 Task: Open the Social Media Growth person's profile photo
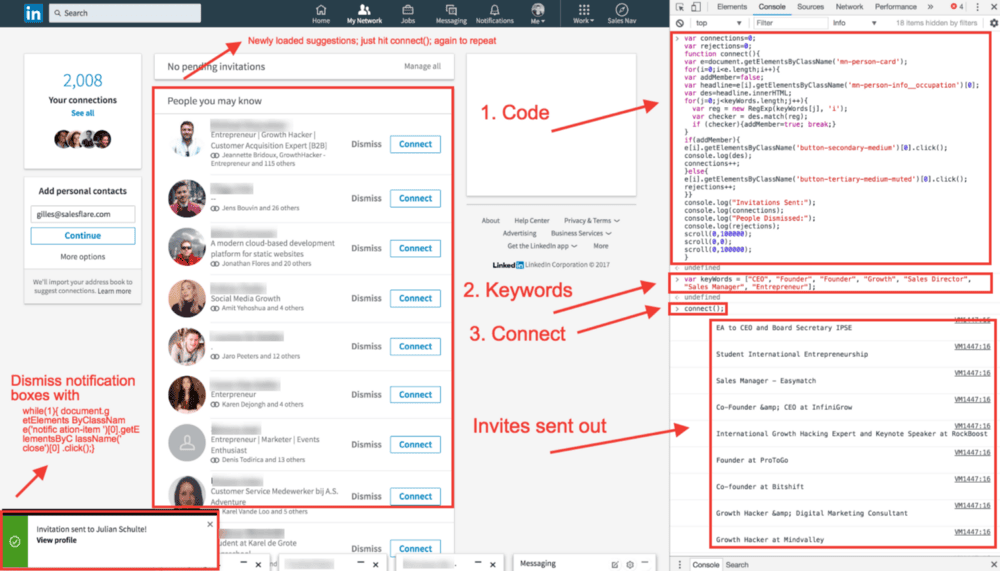tap(187, 298)
